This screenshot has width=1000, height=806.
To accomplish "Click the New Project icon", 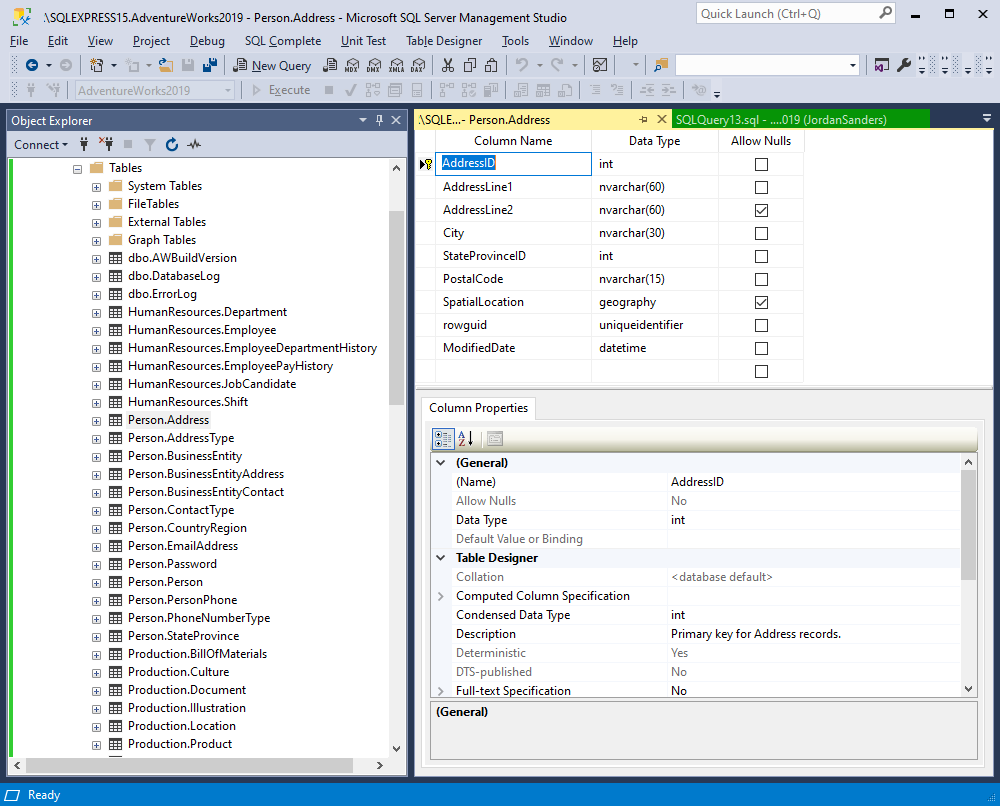I will coord(96,65).
